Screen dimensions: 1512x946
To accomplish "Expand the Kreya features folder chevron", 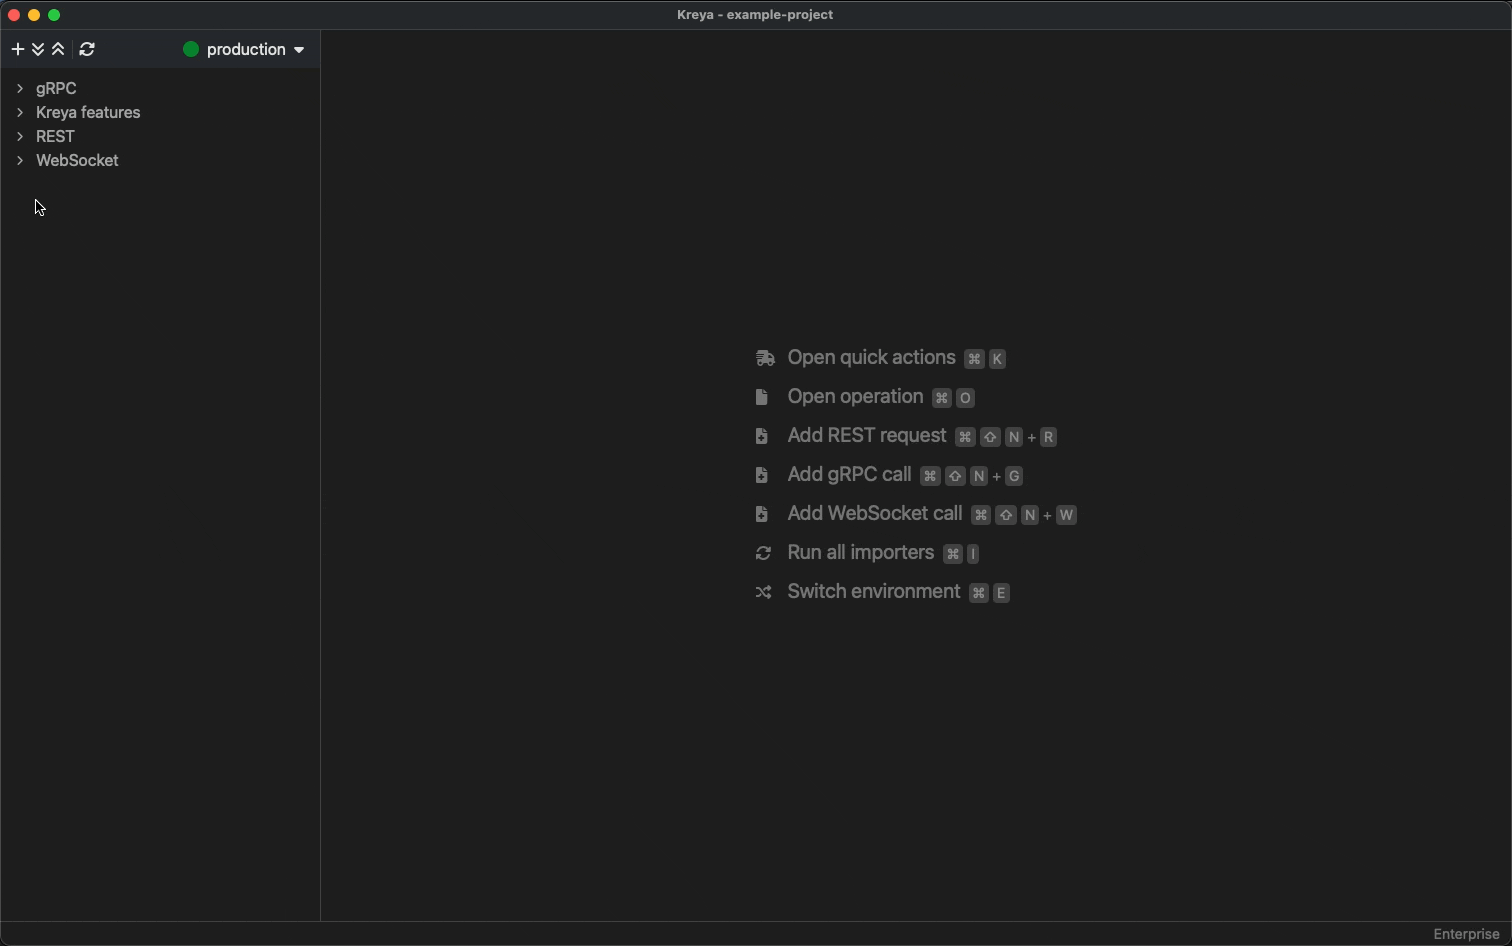I will tap(20, 112).
